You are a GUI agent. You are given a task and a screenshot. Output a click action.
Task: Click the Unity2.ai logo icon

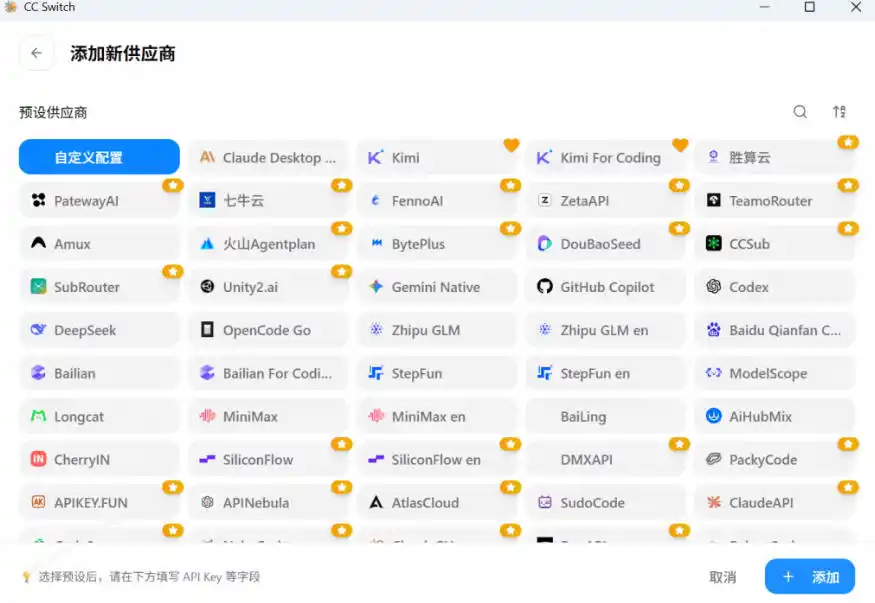(x=207, y=287)
